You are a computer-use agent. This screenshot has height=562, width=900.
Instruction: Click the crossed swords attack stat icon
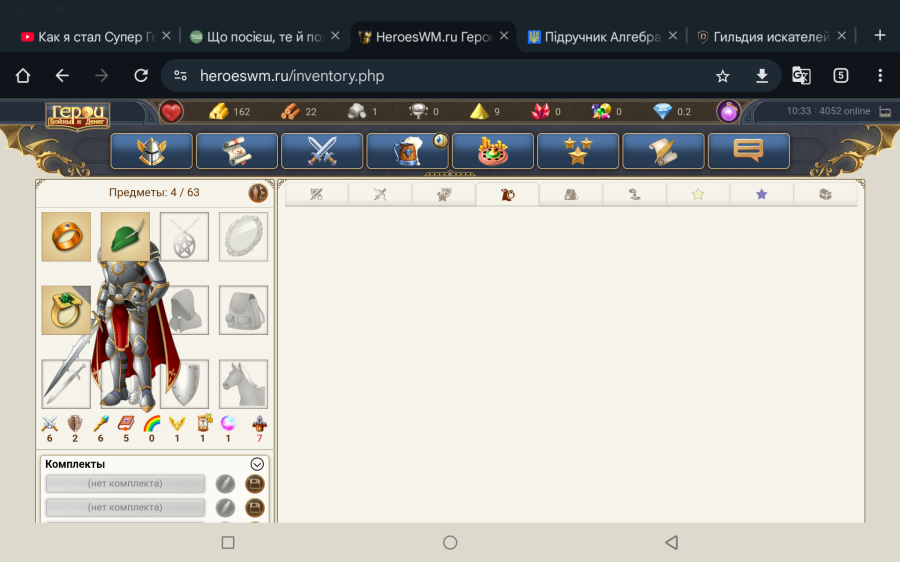coord(49,424)
